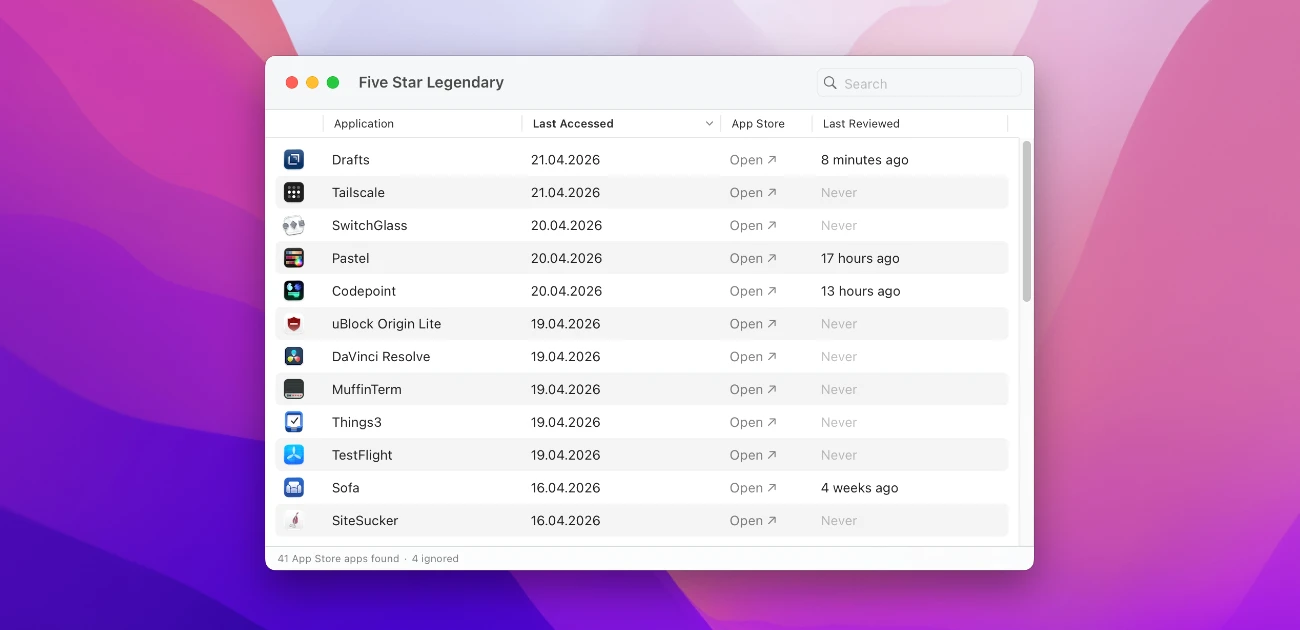Open SiteSucker in the App Store
The width and height of the screenshot is (1300, 630).
click(x=753, y=521)
